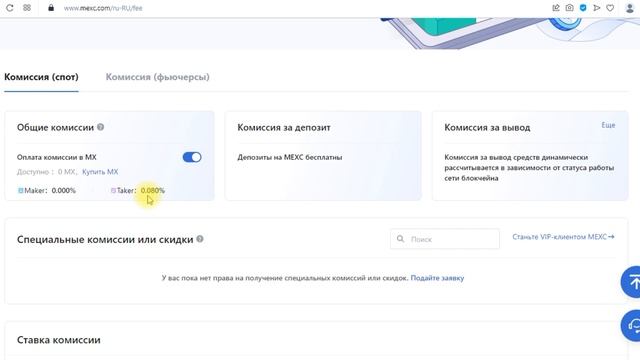Viewport: 640px width, 360px height.
Task: Click the Комиссия за вывод heading
Action: pos(487,127)
